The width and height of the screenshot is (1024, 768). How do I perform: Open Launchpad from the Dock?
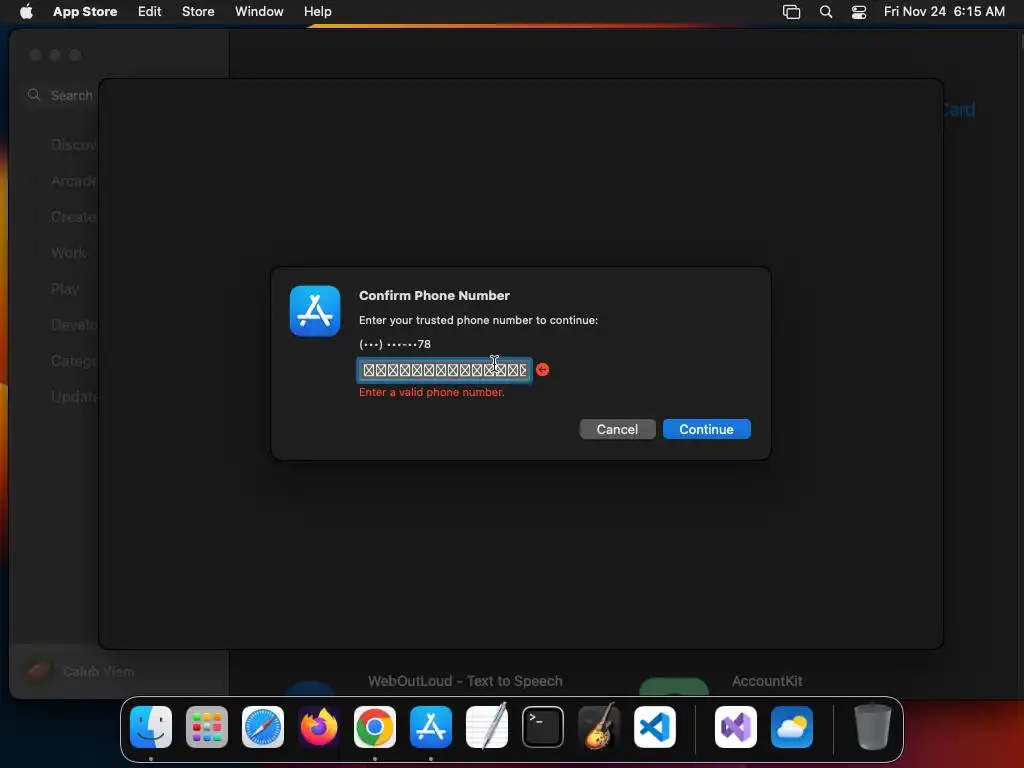[x=207, y=727]
